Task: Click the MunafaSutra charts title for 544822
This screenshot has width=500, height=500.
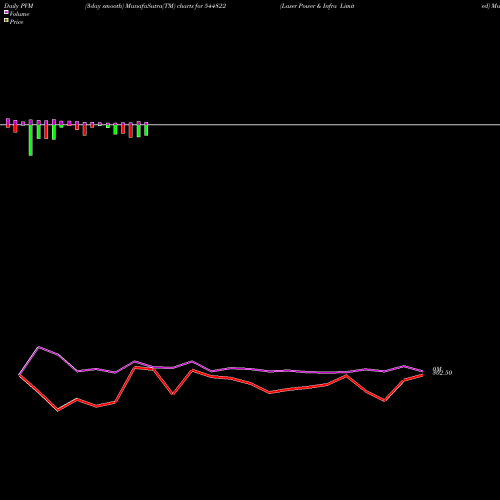Action: pos(155,6)
